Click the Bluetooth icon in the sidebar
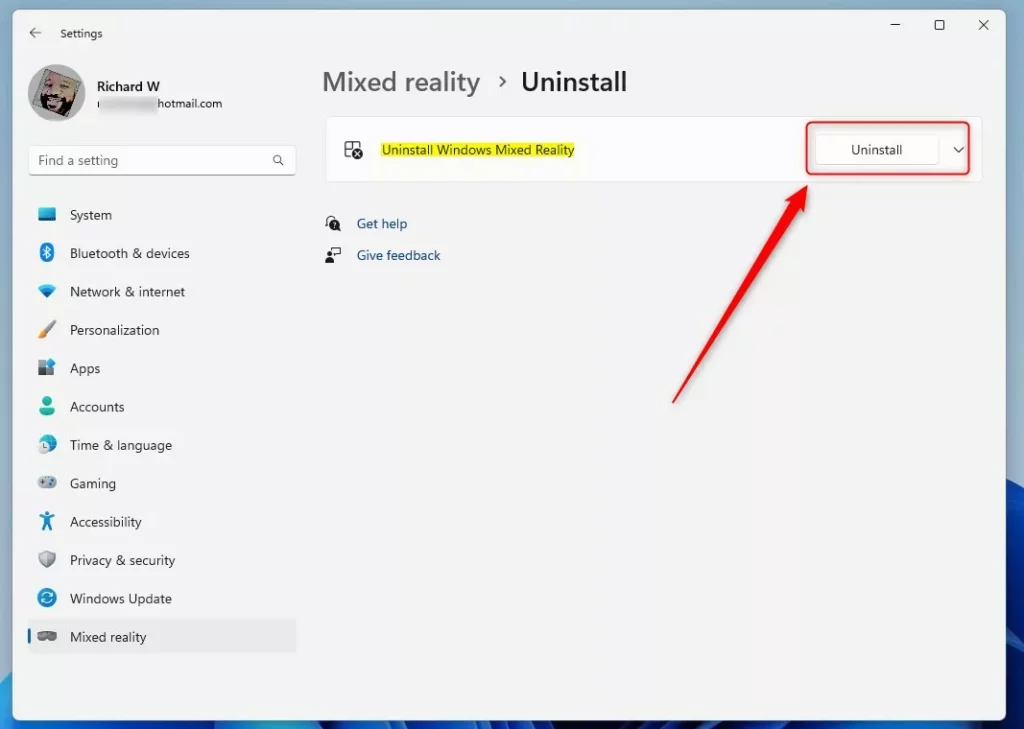Screen dimensions: 1024x729 47,253
